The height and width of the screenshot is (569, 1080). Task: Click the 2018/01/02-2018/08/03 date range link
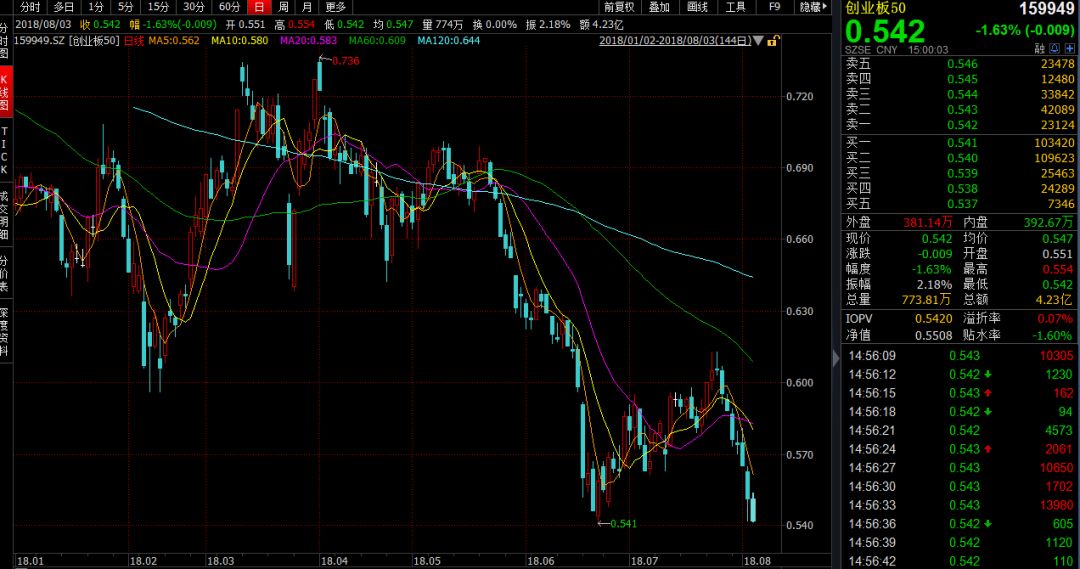(678, 41)
